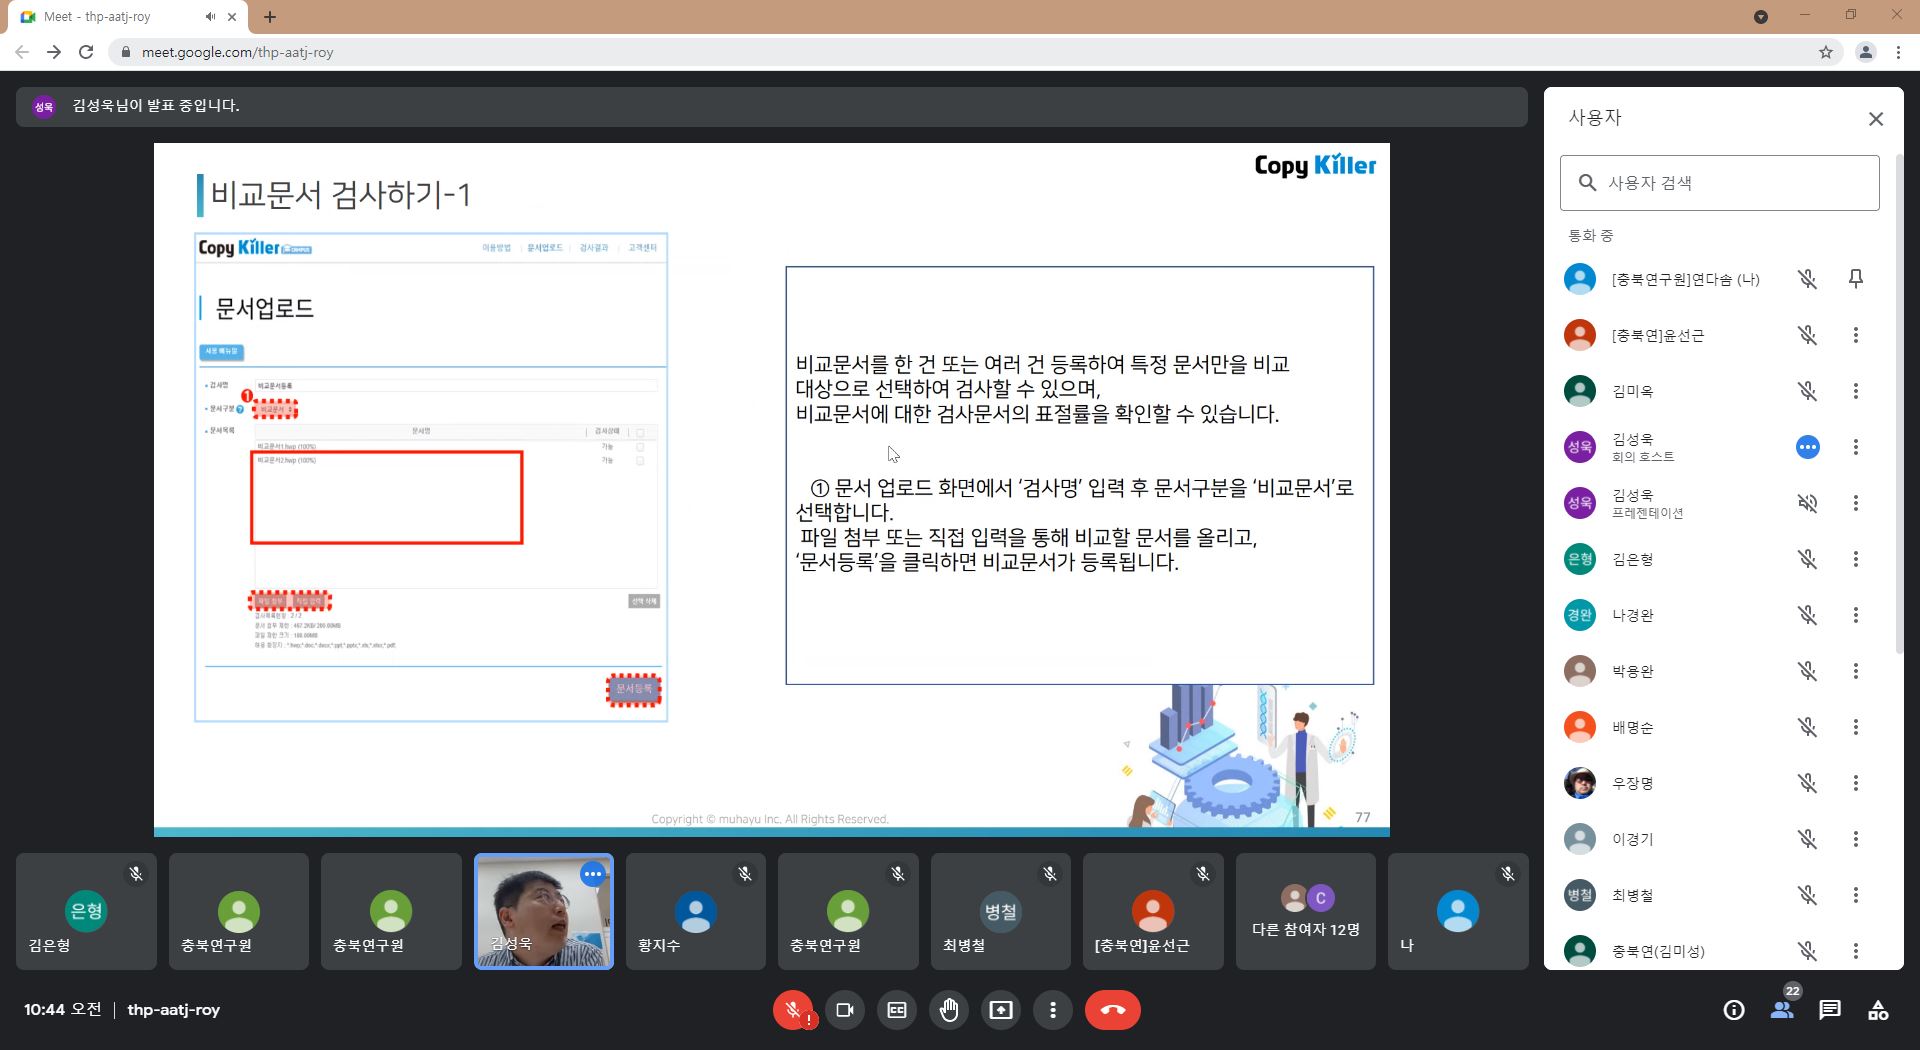The image size is (1920, 1050).
Task: Open more options for 김성욱 회의 호스트
Action: tap(1856, 447)
